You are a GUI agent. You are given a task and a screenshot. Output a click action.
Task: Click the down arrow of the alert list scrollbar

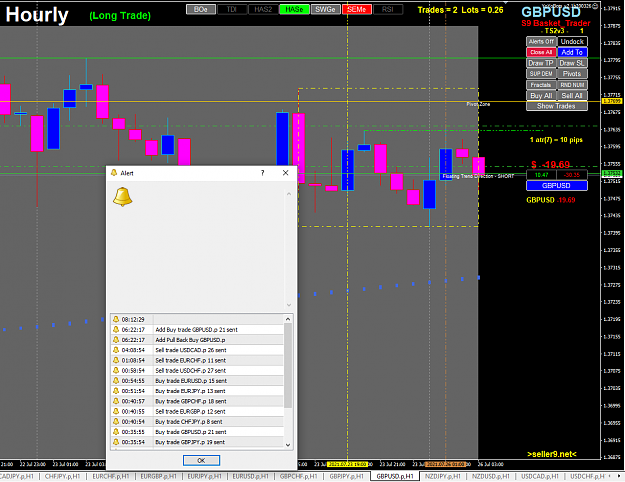[x=288, y=445]
